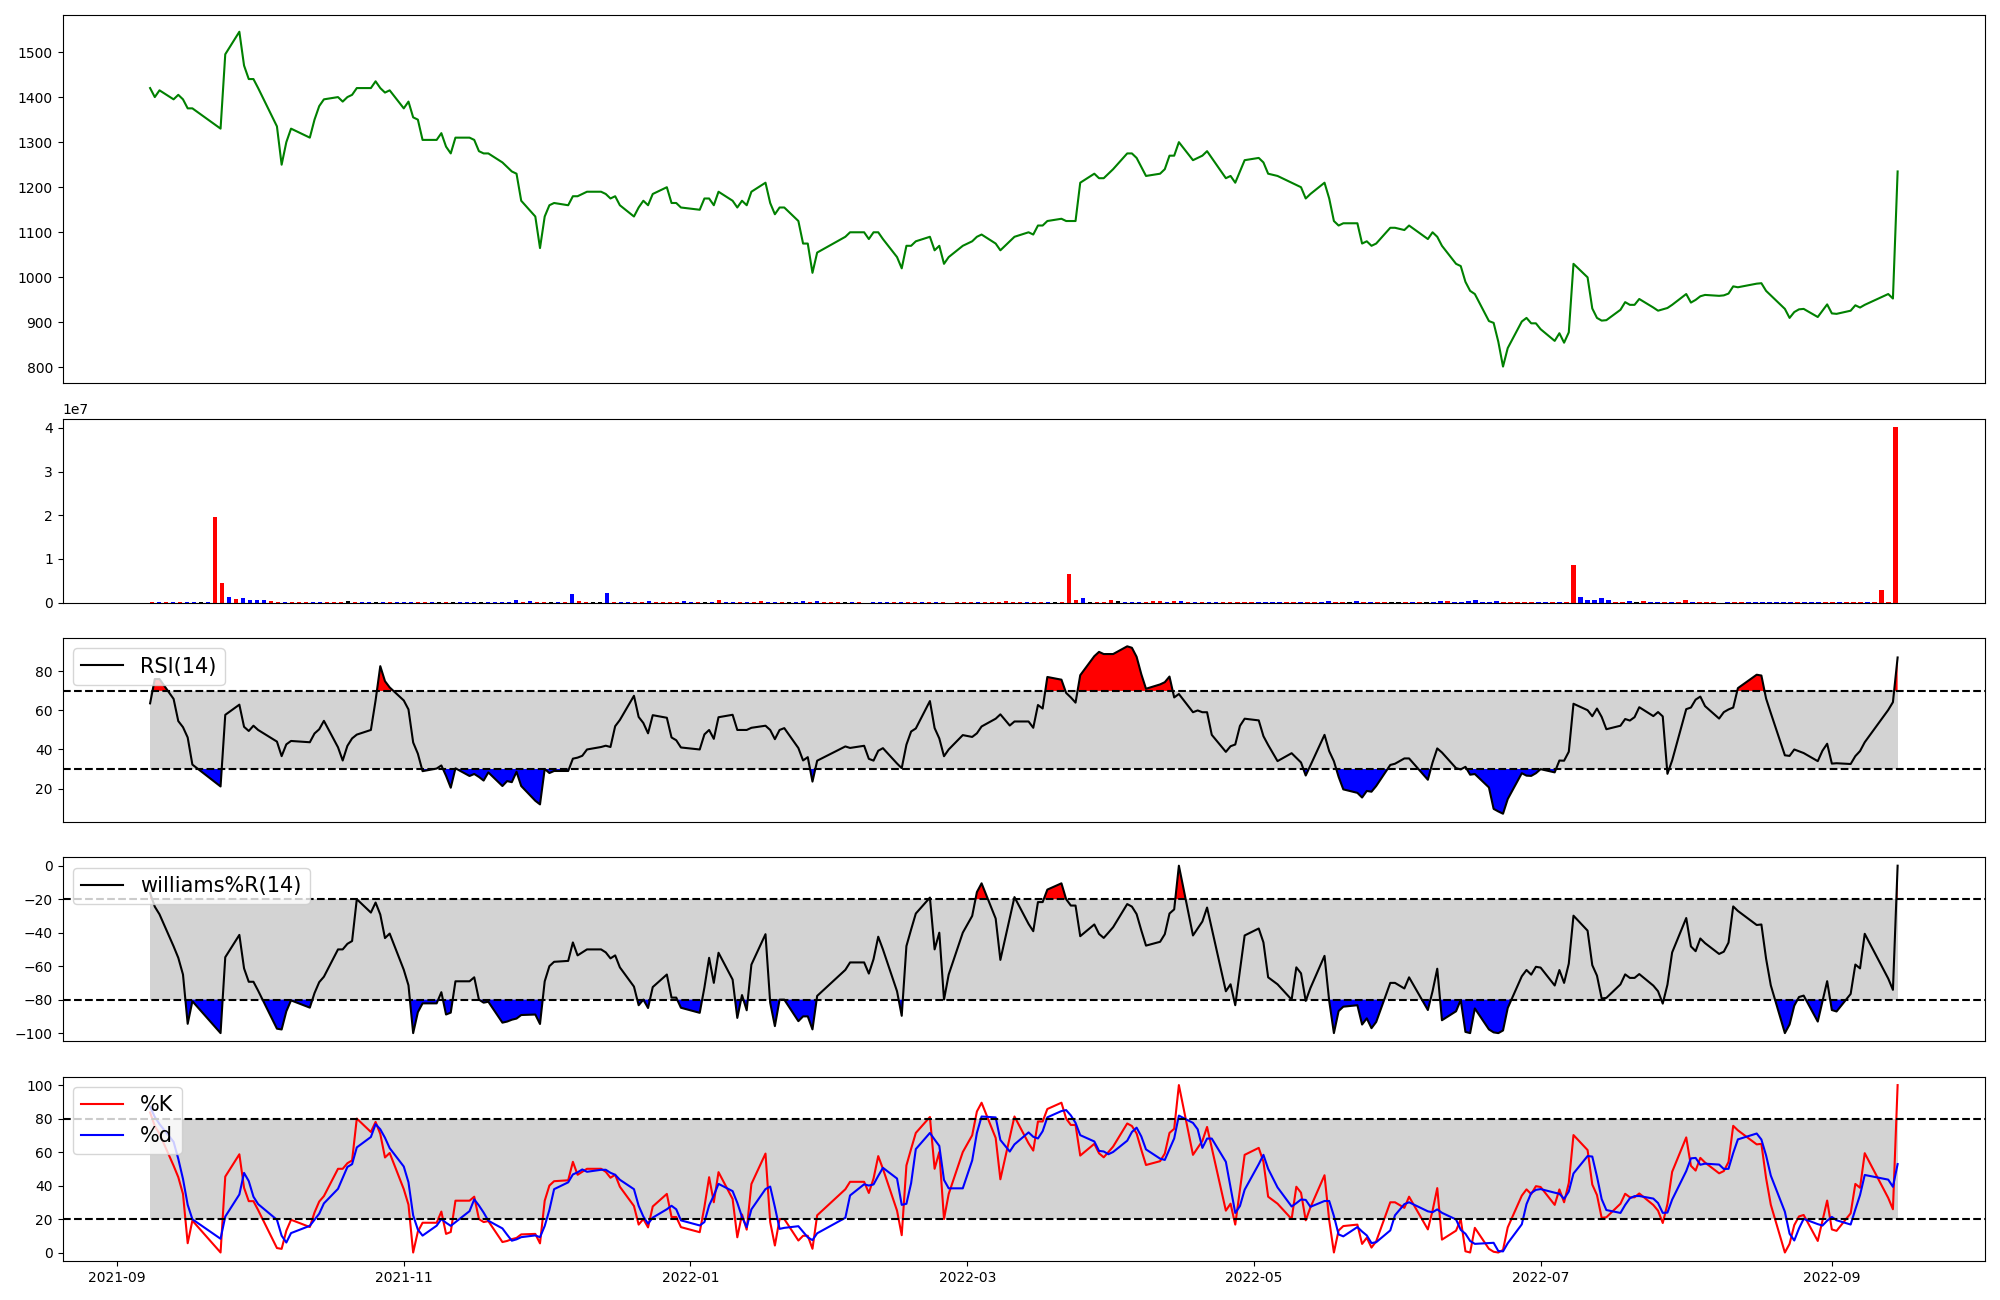This screenshot has width=2000, height=1300.
Task: Click the 1e7 exponent label above volume chart
Action: click(x=76, y=410)
